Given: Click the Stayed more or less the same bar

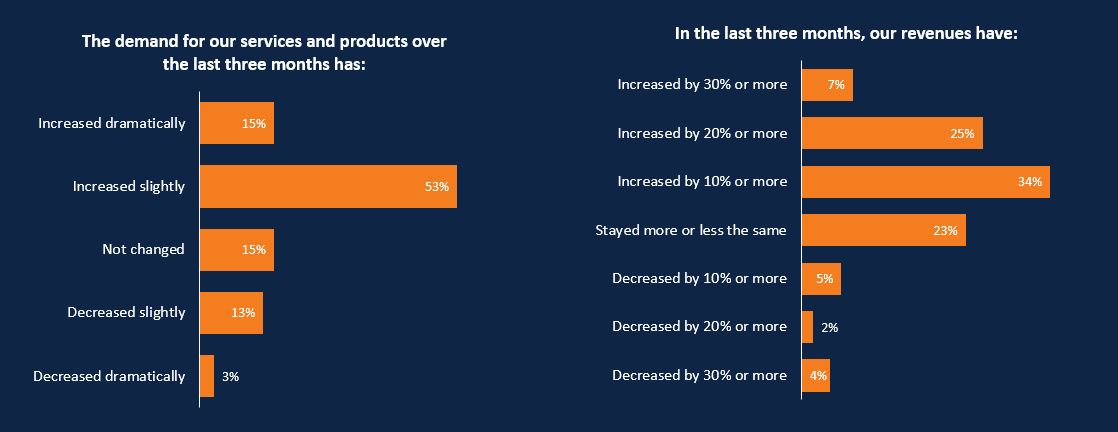Looking at the screenshot, I should [884, 230].
